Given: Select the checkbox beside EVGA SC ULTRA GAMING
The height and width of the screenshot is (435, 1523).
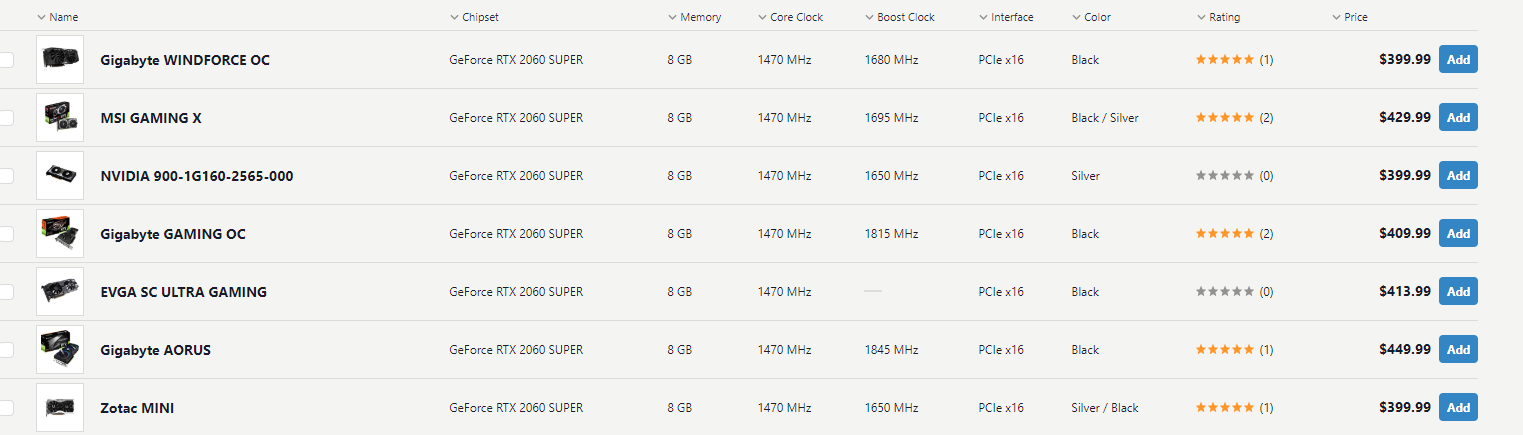Looking at the screenshot, I should 6,292.
